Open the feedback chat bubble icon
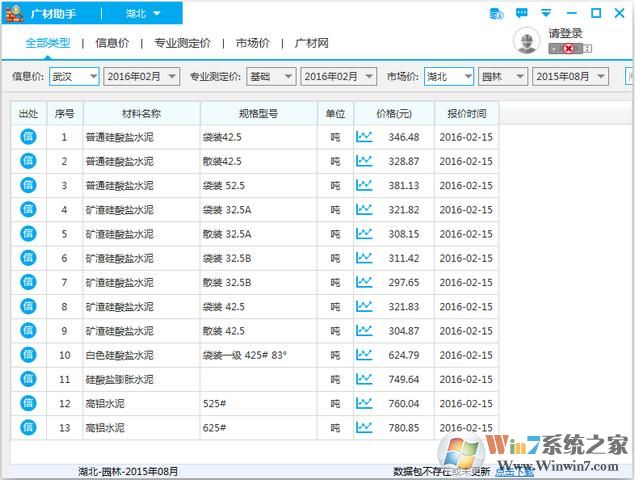 521,14
